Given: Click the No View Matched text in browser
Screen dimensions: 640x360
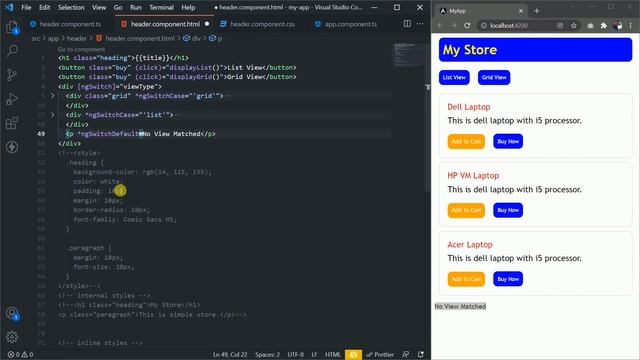Looking at the screenshot, I should [460, 307].
